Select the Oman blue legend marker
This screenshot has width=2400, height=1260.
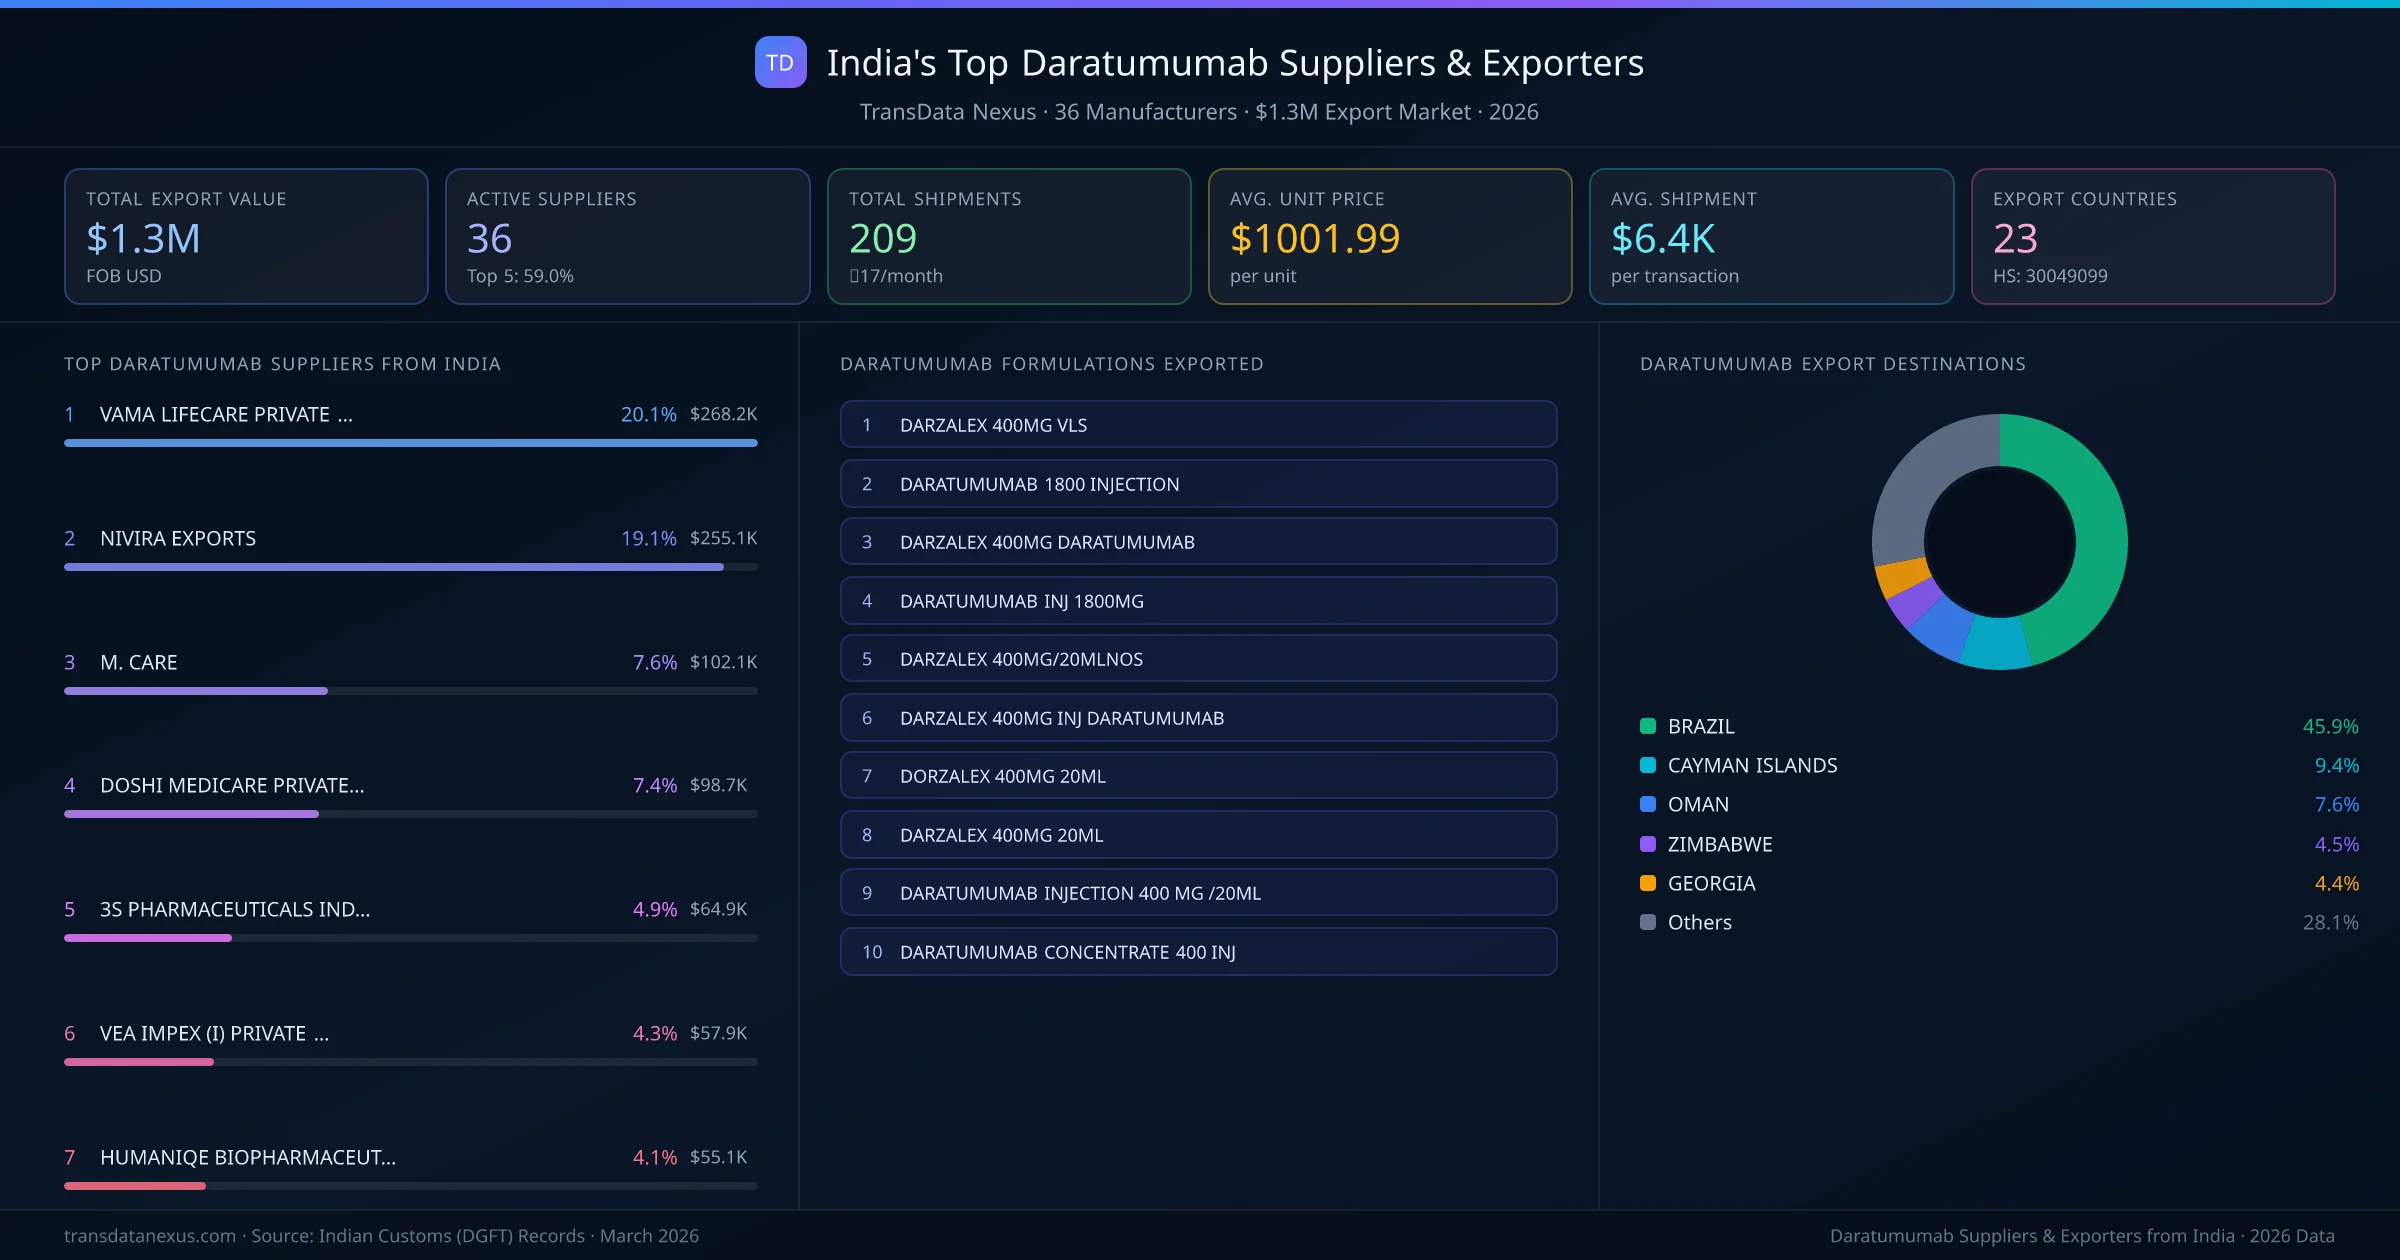tap(1646, 804)
